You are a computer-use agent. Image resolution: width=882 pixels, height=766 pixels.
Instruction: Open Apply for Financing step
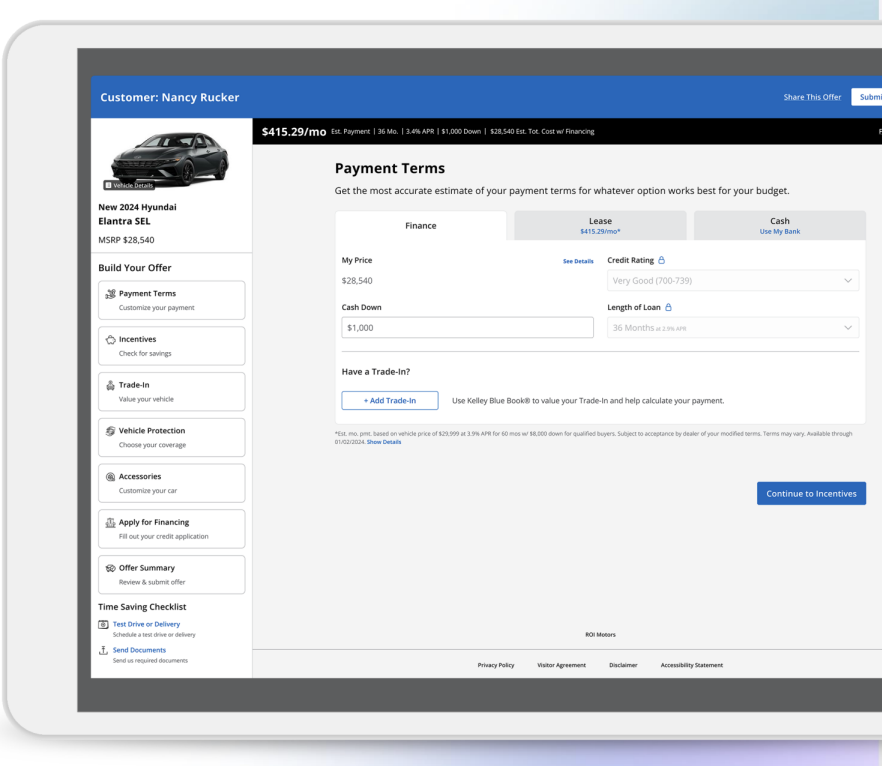coord(172,529)
